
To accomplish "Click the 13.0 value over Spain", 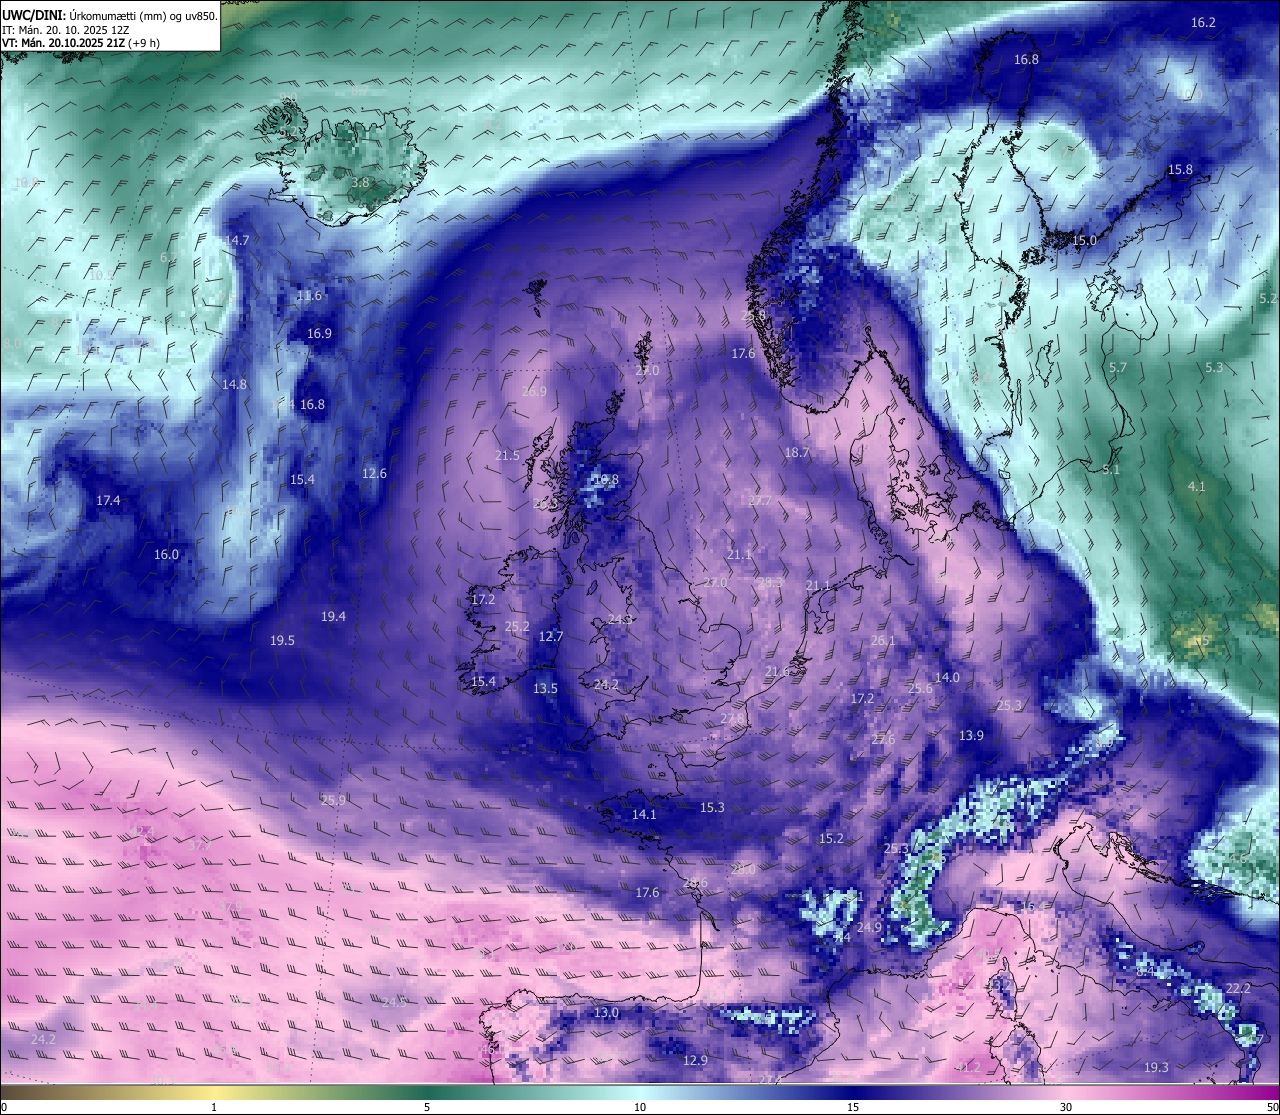I will pos(606,1013).
